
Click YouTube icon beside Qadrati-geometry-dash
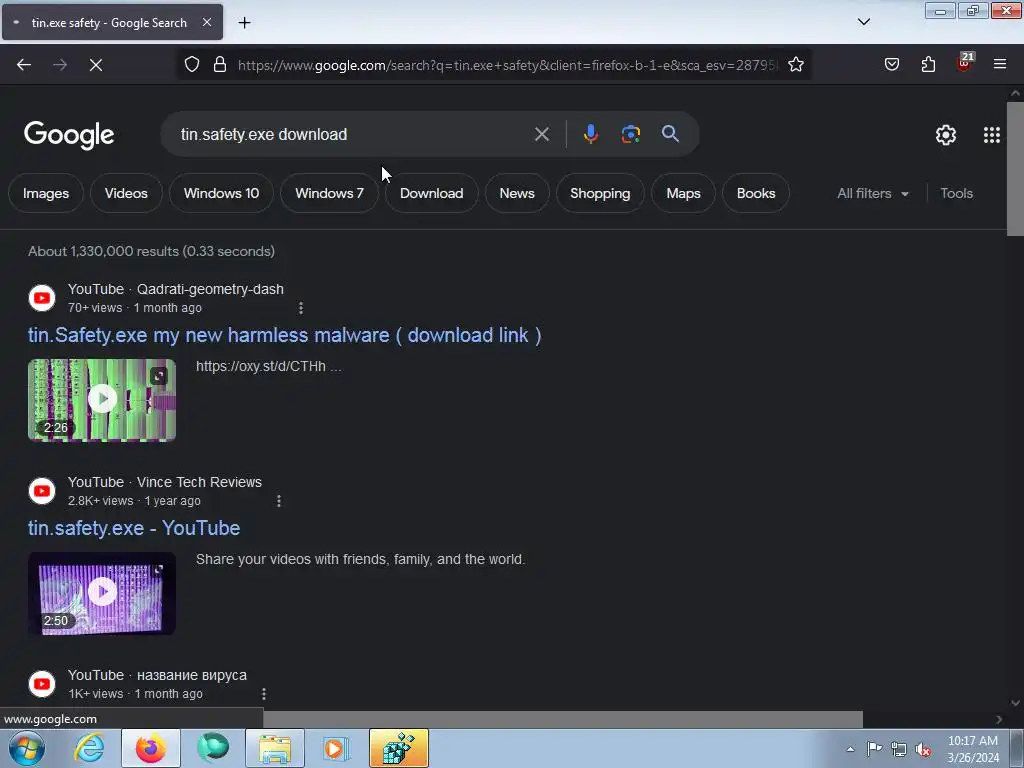[42, 298]
